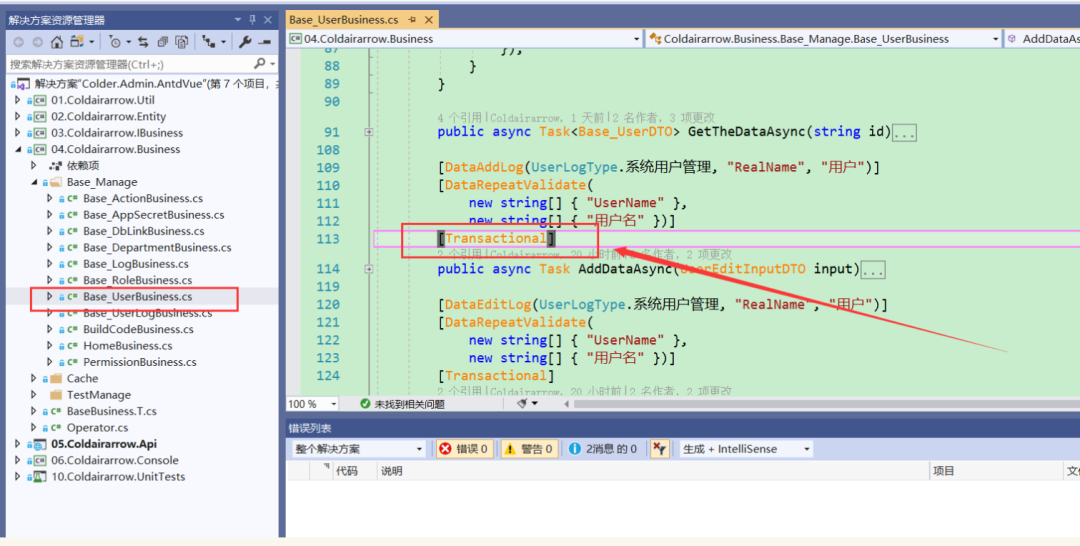Image resolution: width=1080 pixels, height=546 pixels.
Task: Click the back navigation arrow in Solution Explorer
Action: pos(19,42)
